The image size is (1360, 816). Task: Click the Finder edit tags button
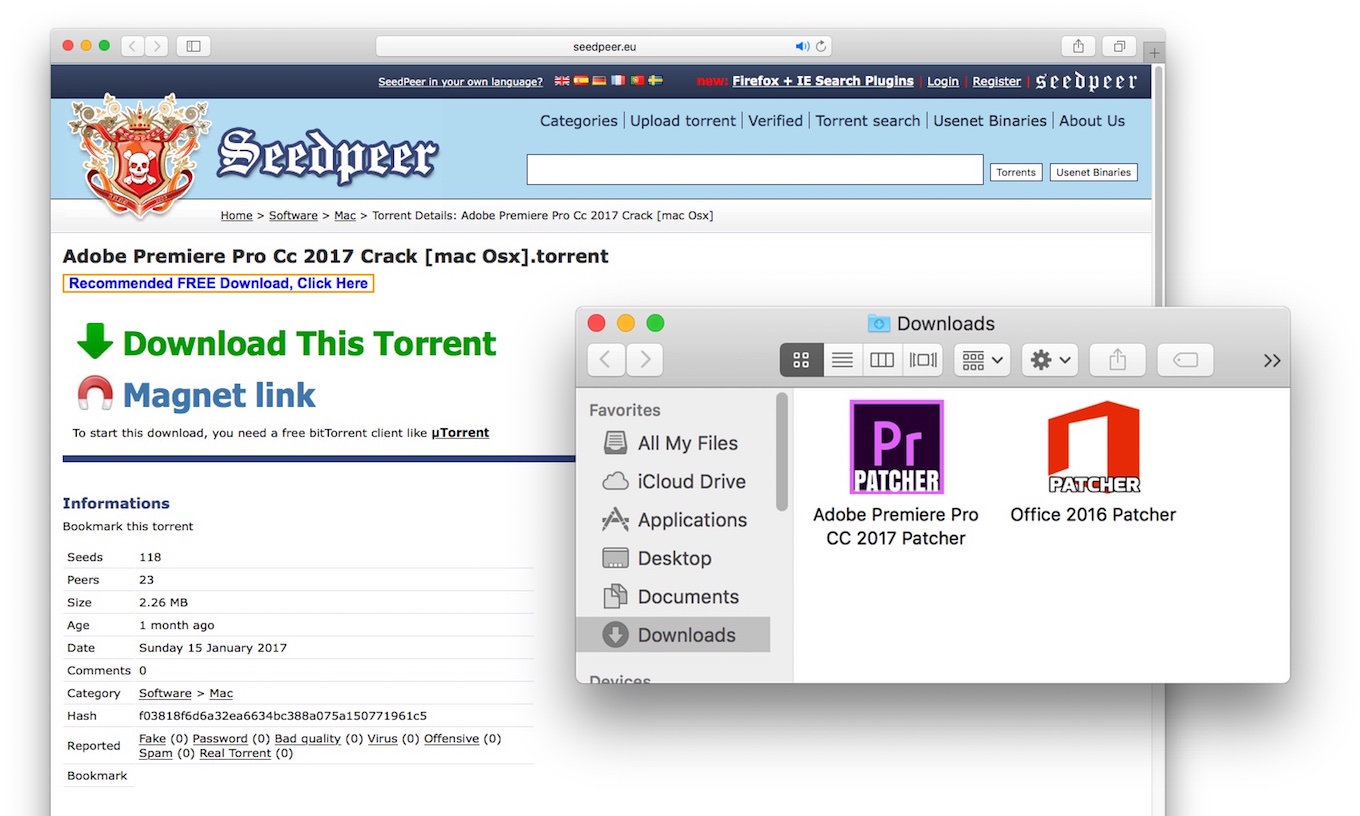[1185, 360]
